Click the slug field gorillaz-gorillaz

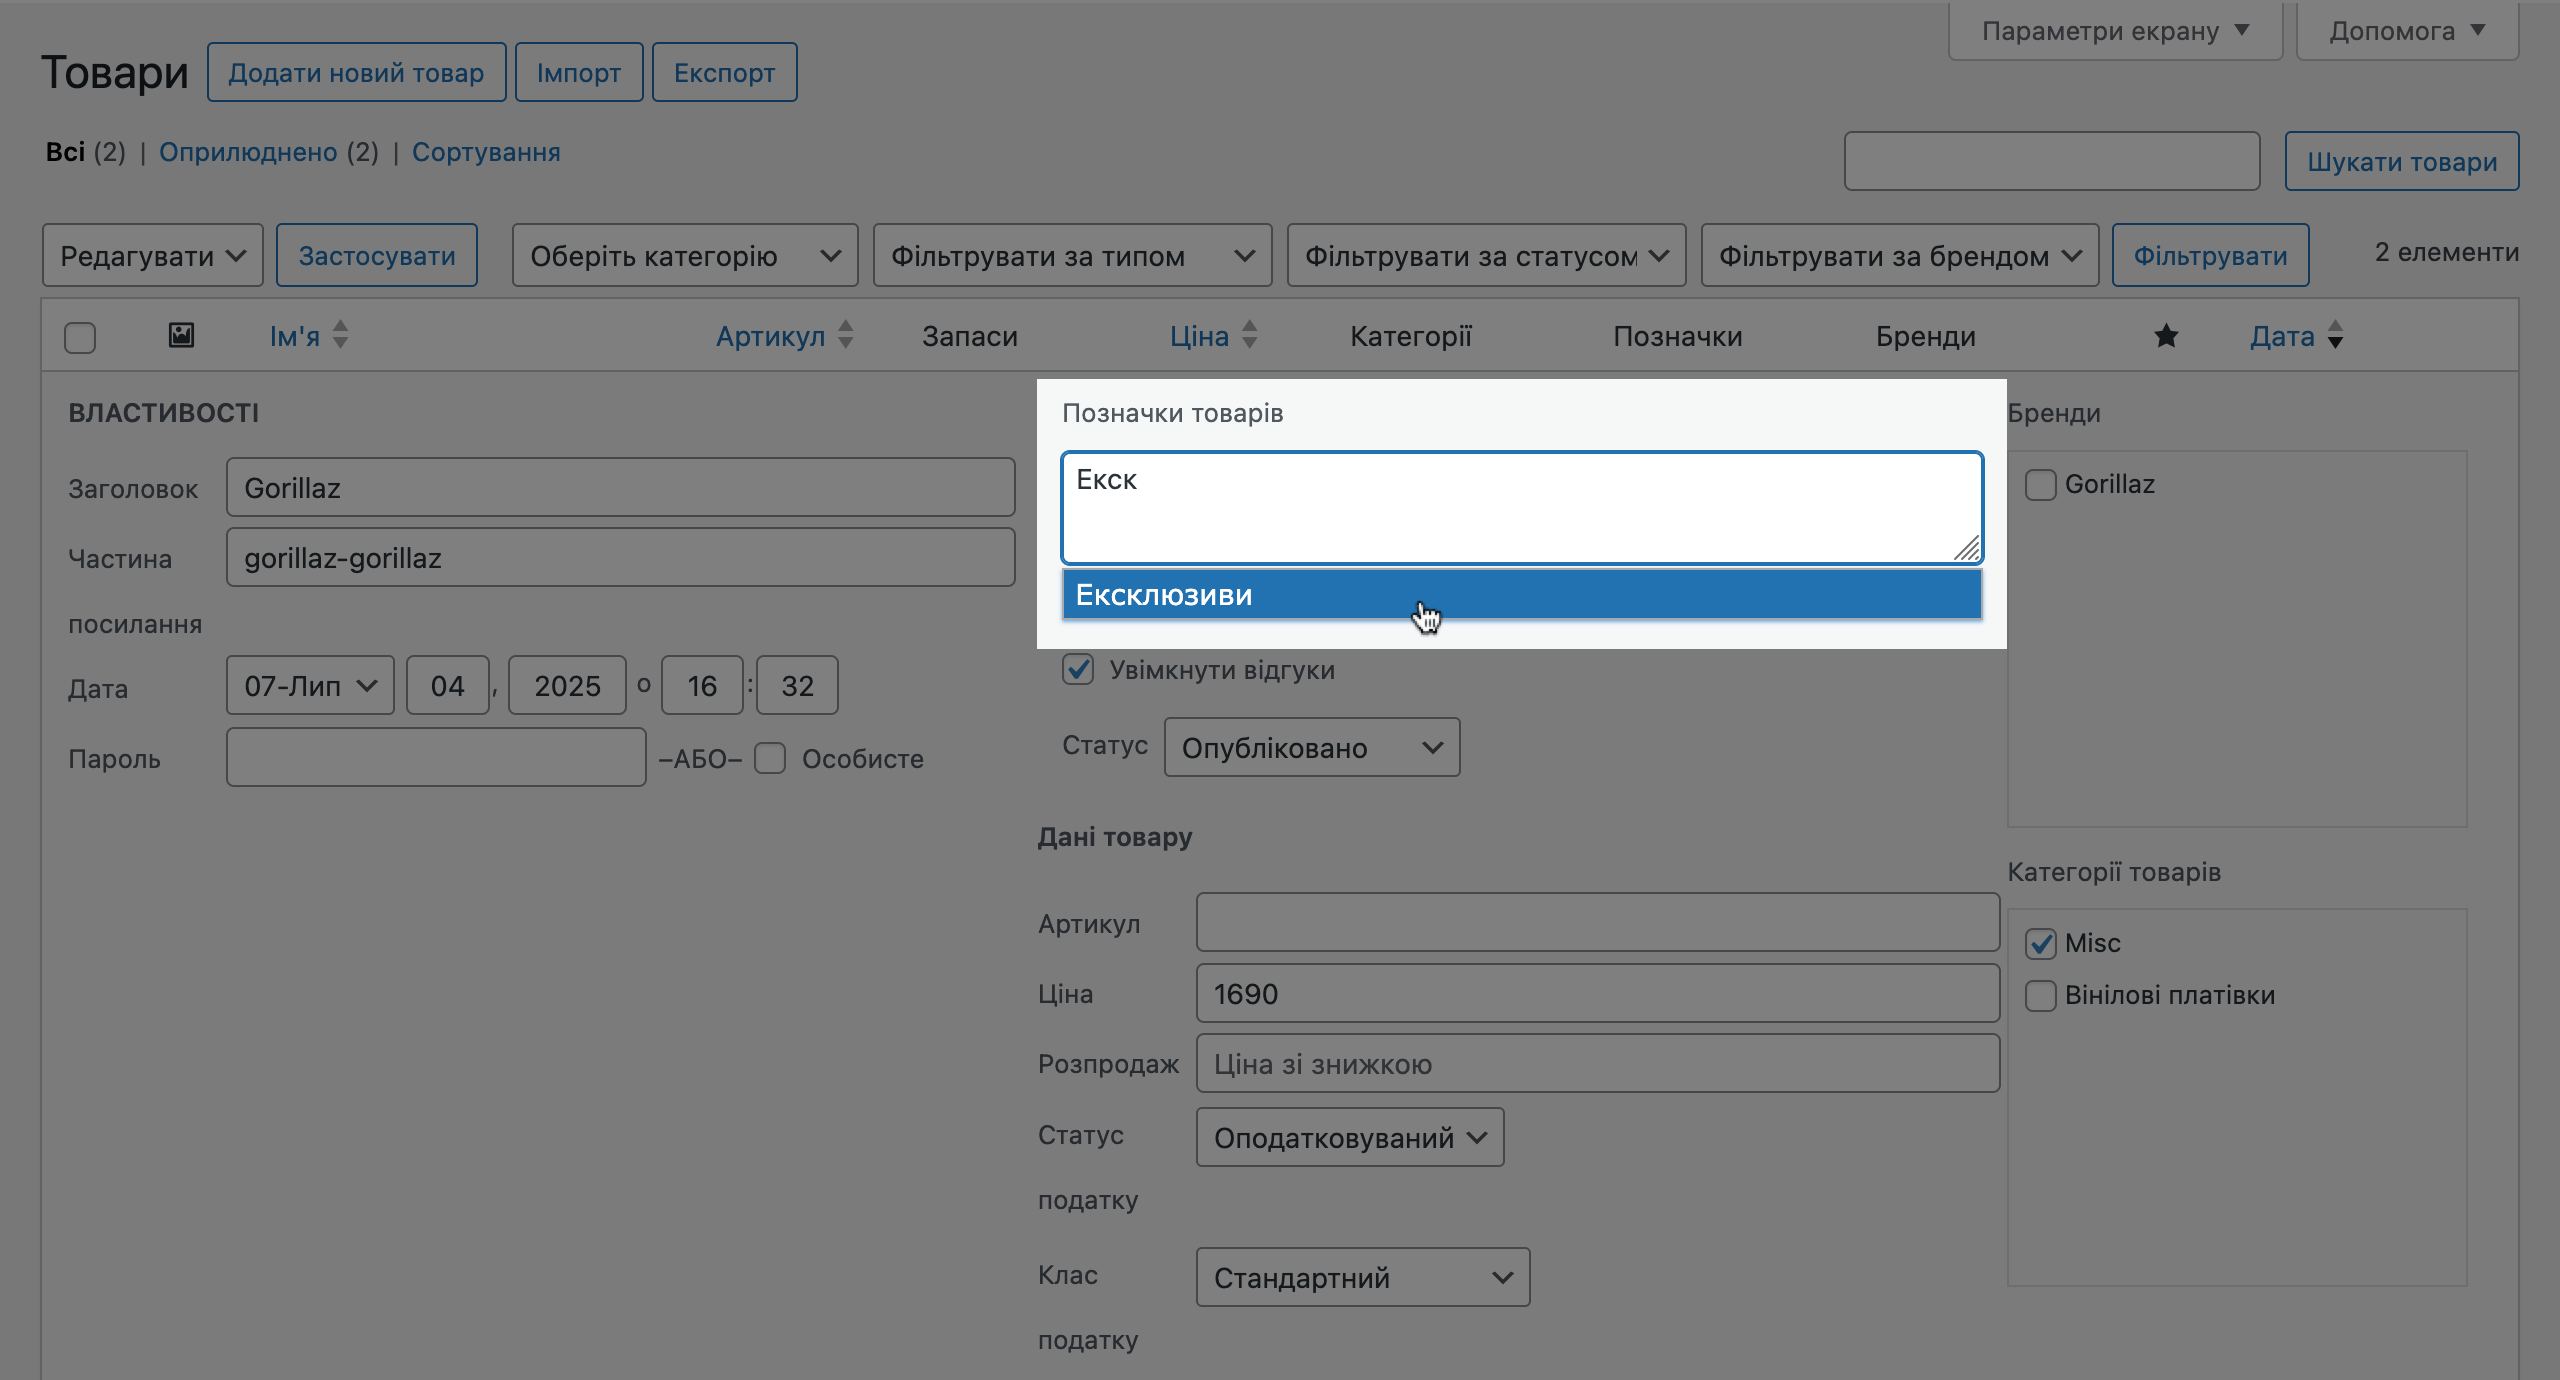(621, 558)
